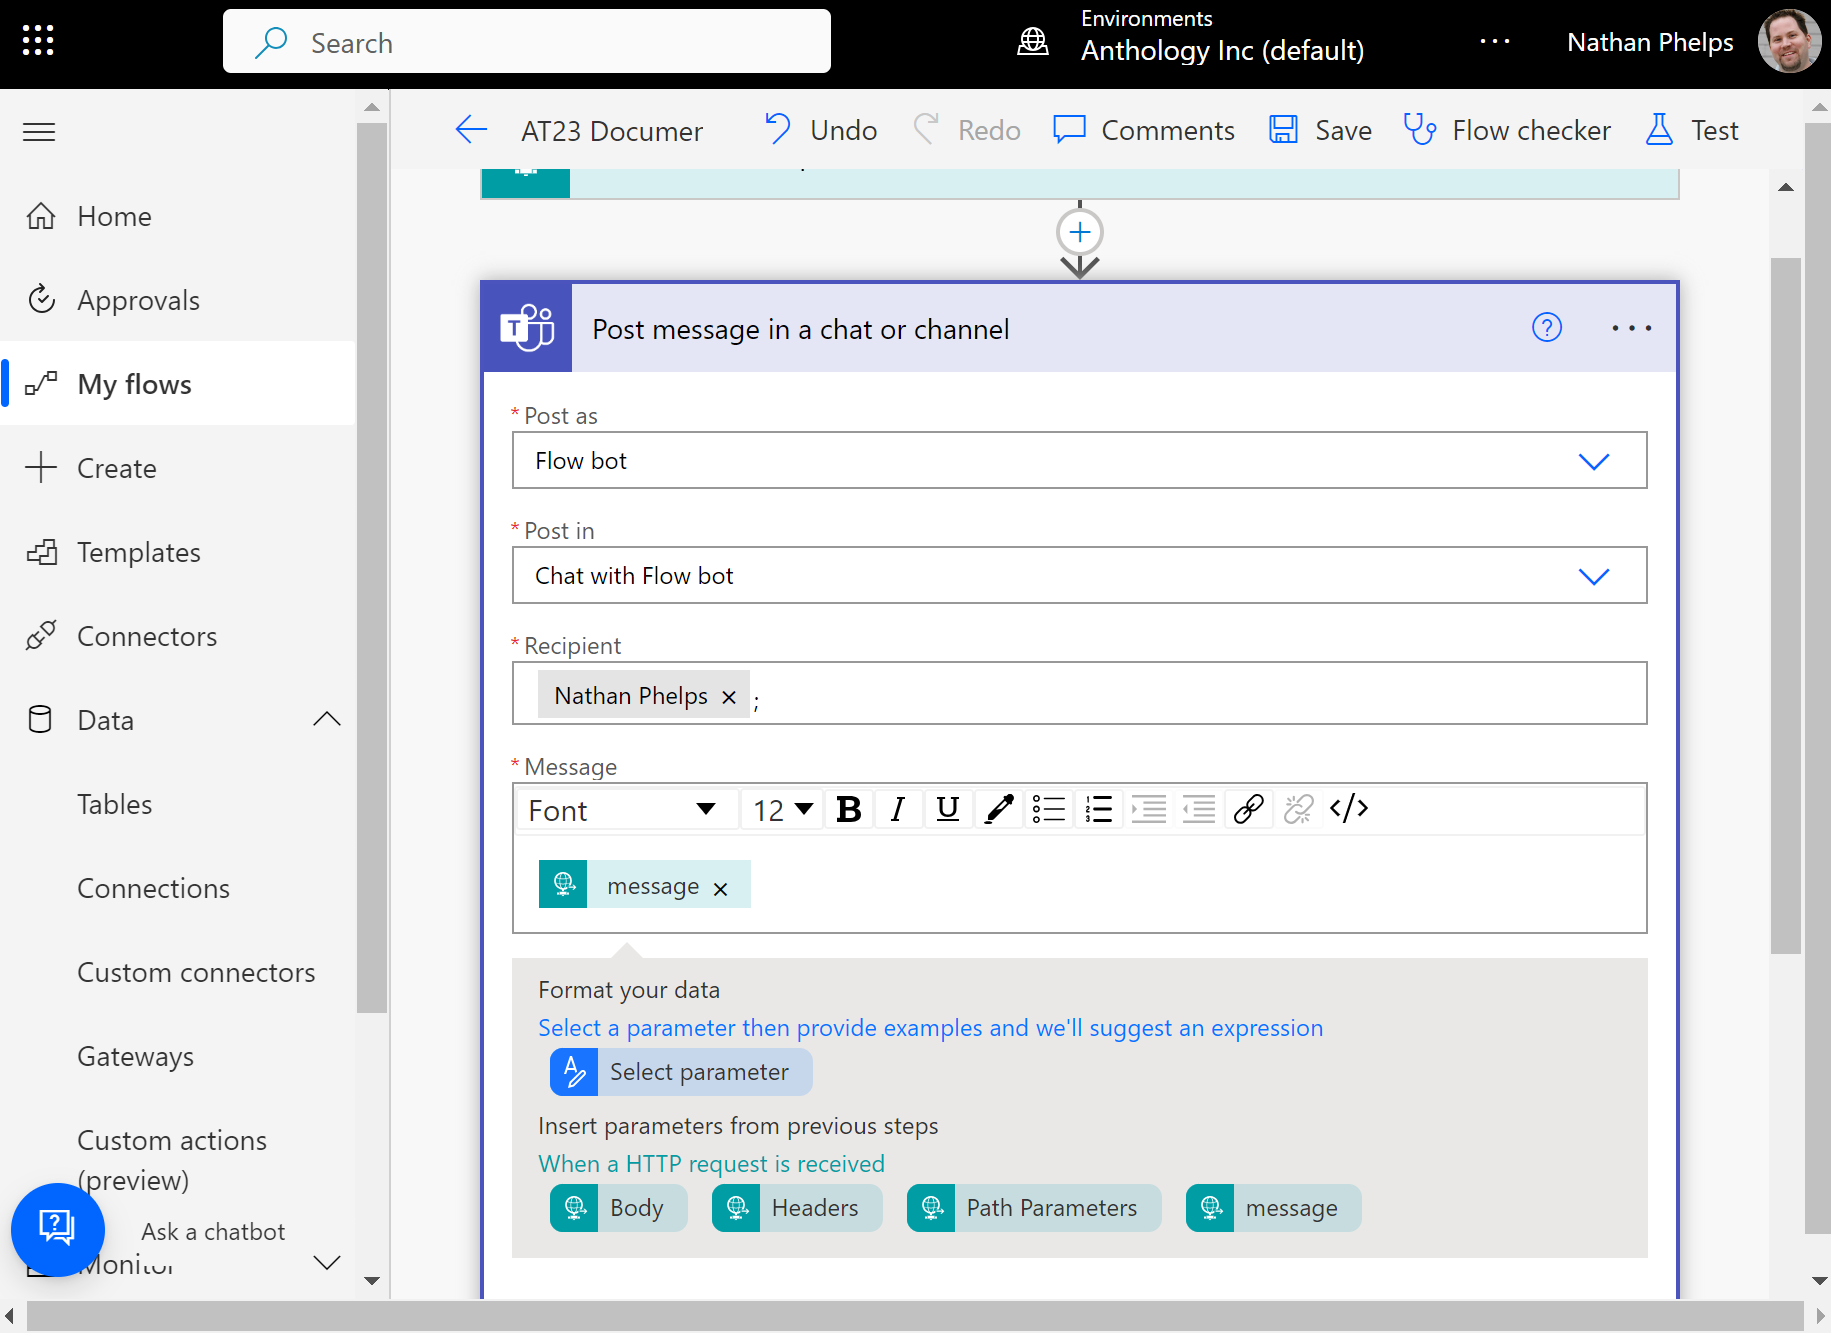Toggle bulleted list
The height and width of the screenshot is (1333, 1831).
1048,809
